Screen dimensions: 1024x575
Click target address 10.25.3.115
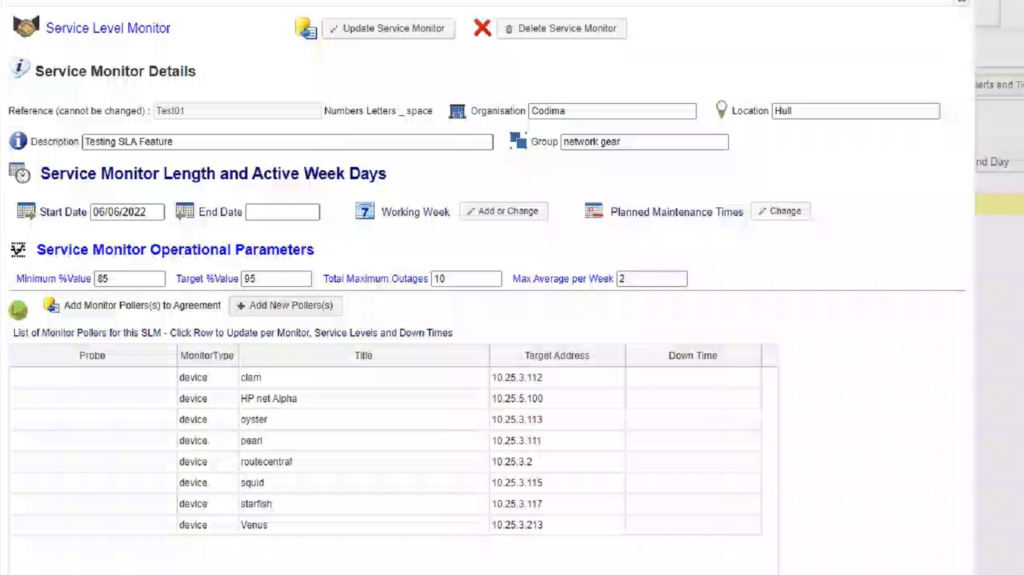(517, 483)
